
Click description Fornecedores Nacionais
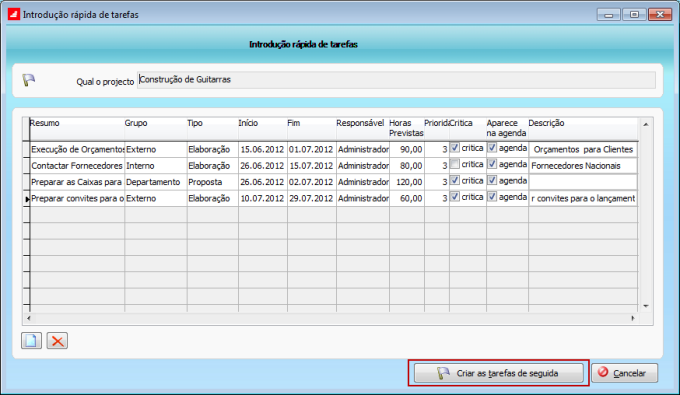(x=583, y=166)
